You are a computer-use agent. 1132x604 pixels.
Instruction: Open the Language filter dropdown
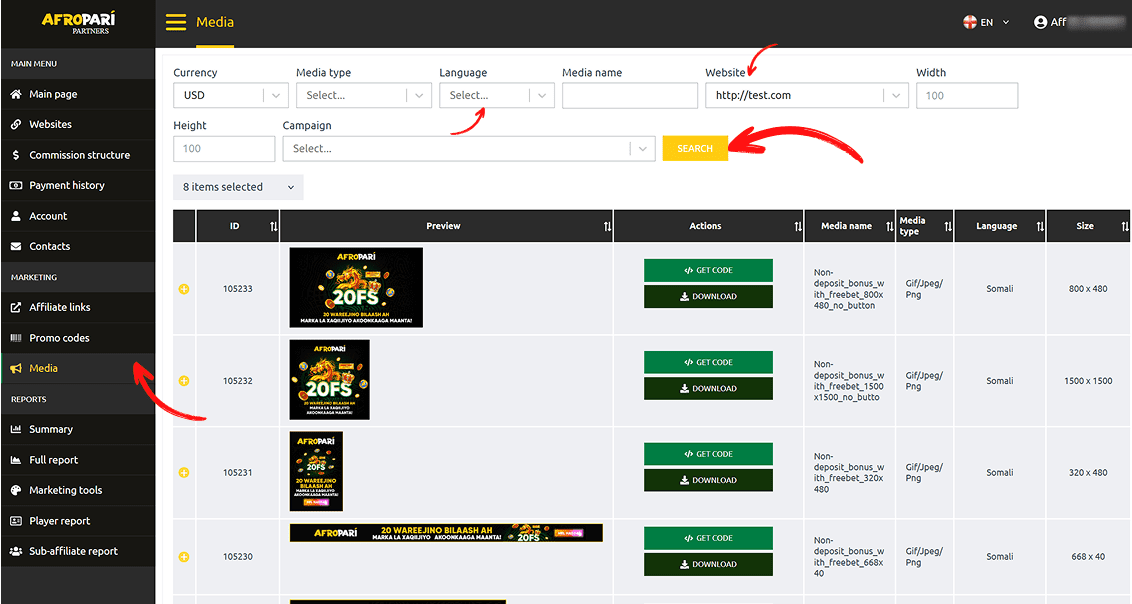click(496, 96)
